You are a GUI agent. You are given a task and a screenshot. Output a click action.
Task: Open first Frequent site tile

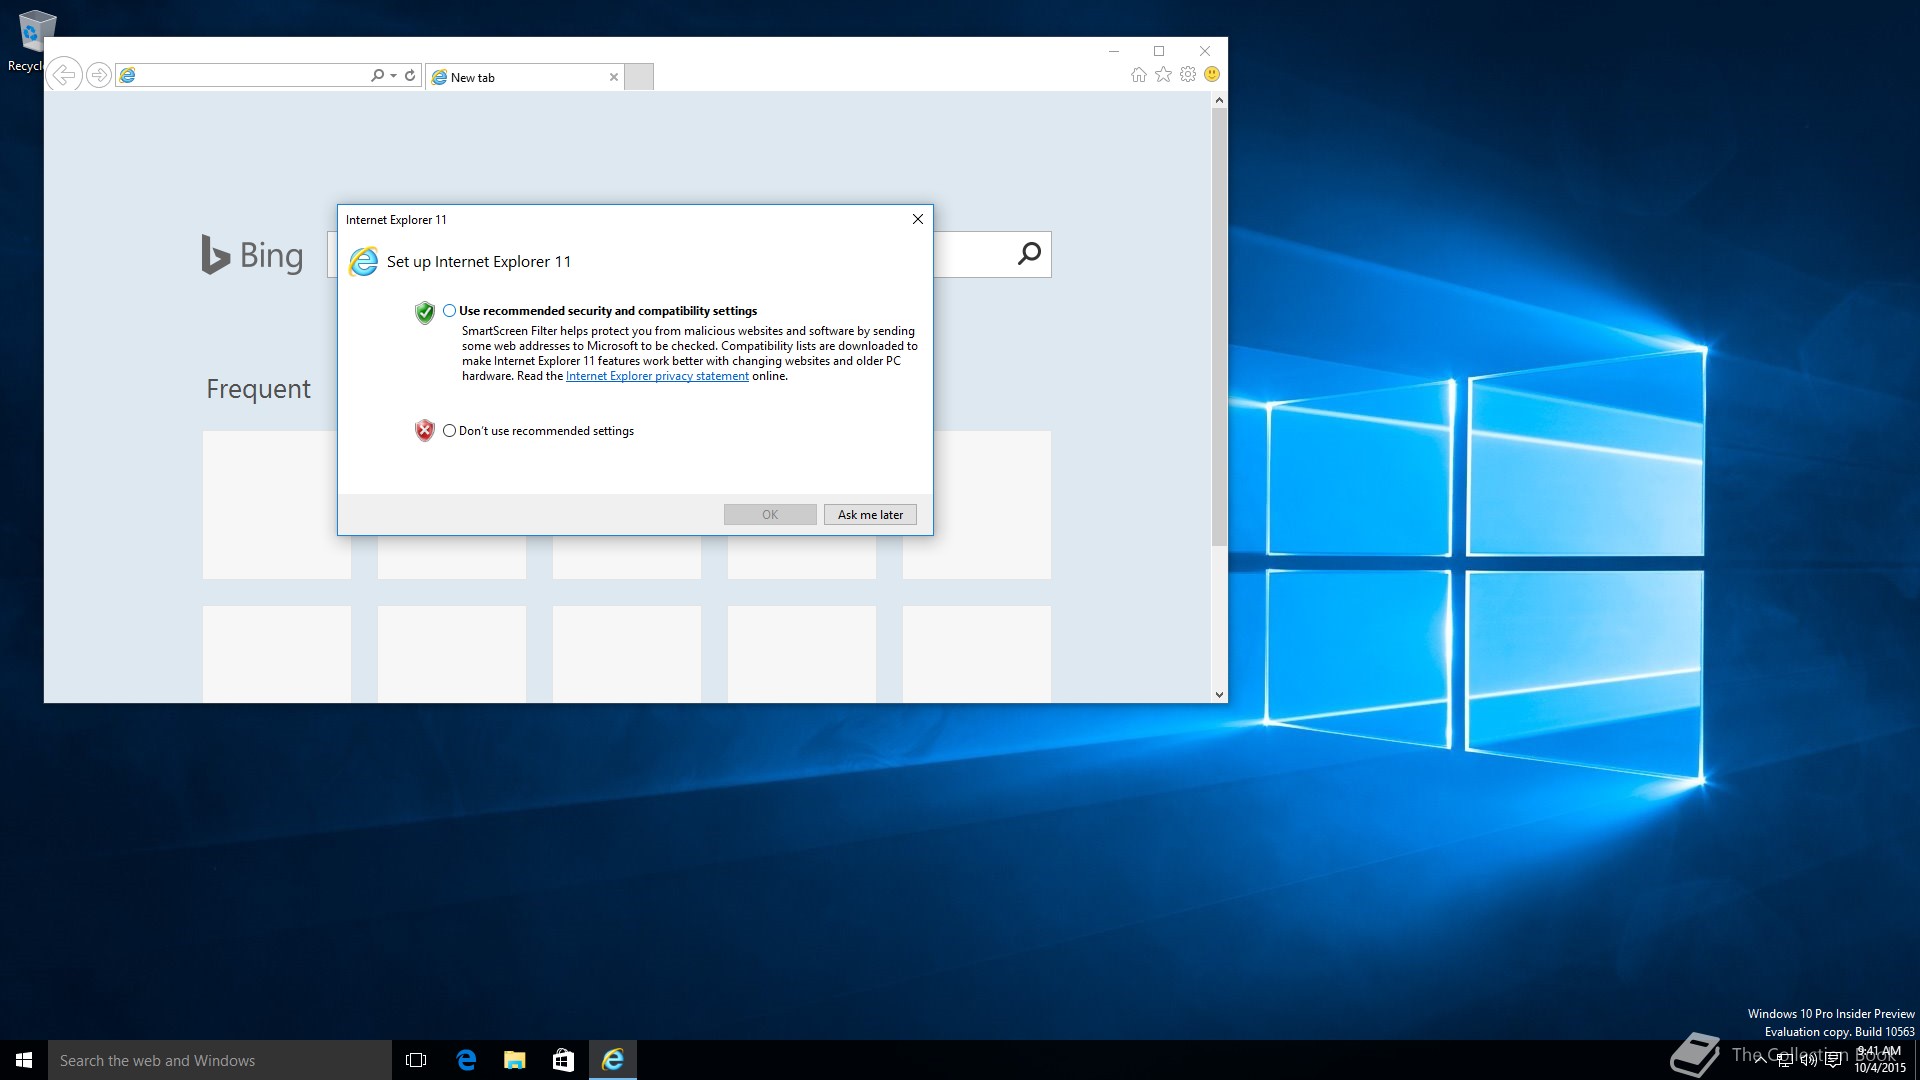click(x=277, y=505)
